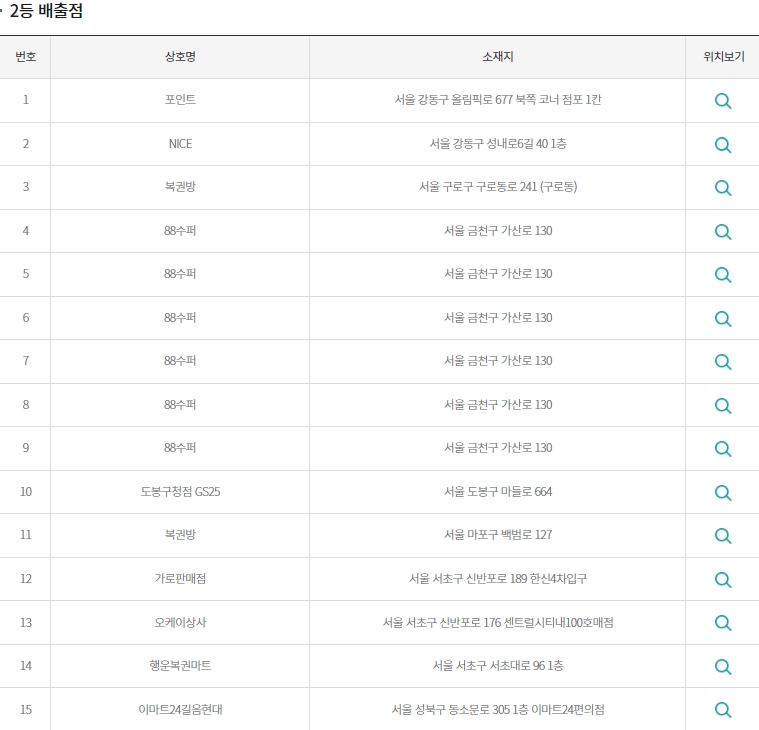View location of 오케이상사
Screen dimensions: 759x730
pos(723,623)
